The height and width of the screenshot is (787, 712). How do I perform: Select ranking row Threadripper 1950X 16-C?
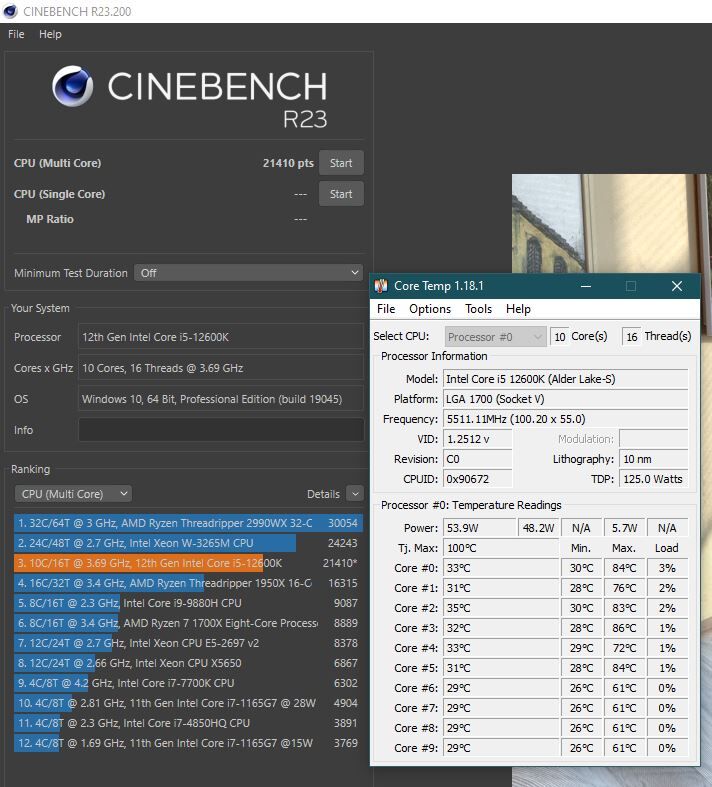pyautogui.click(x=188, y=583)
